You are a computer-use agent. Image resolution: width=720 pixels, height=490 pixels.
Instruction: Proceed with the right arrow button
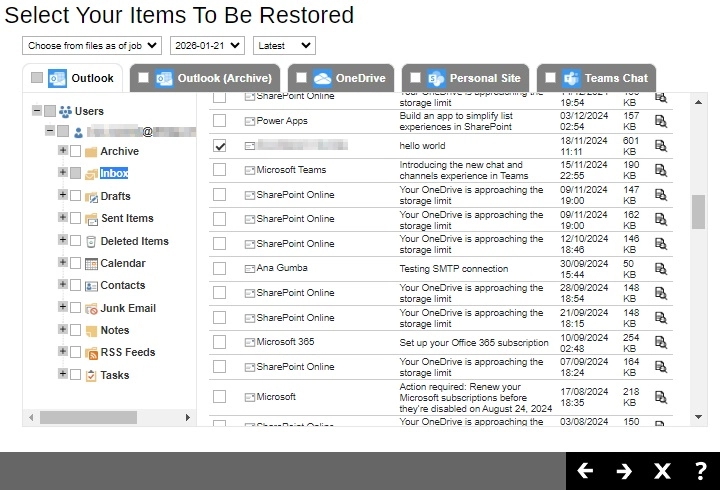pos(624,471)
